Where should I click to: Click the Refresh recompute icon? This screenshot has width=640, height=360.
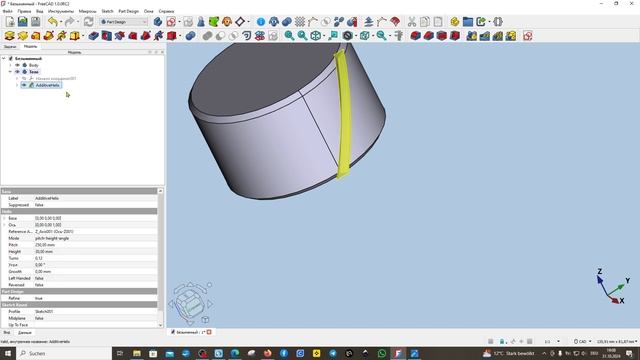click(89, 22)
